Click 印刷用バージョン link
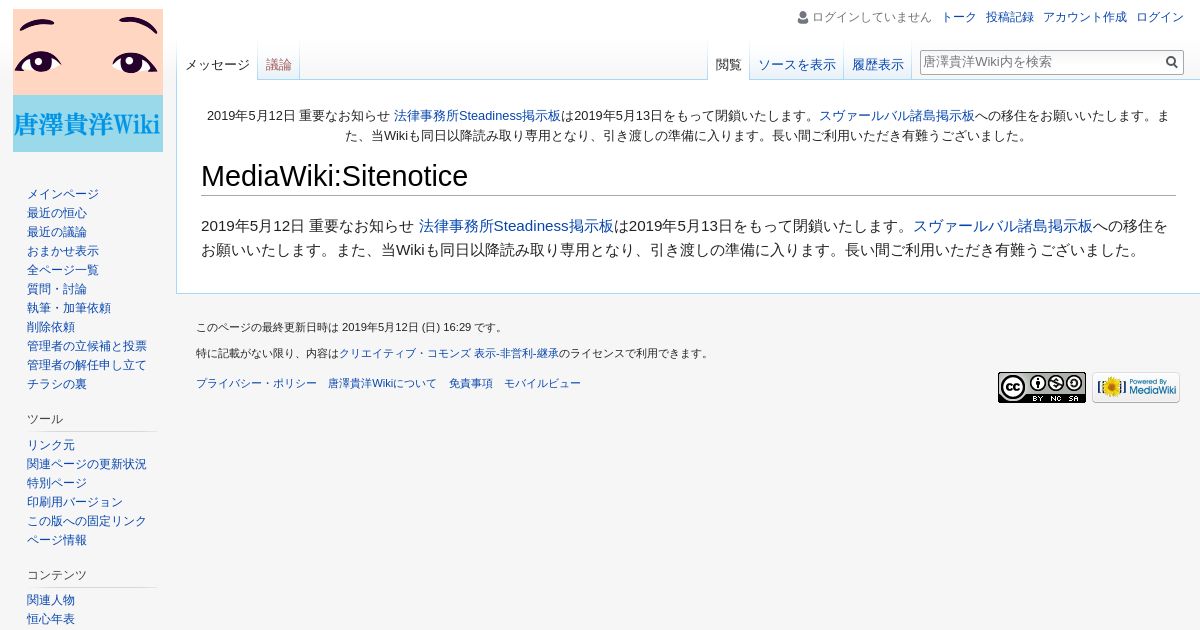This screenshot has height=630, width=1200. click(75, 502)
